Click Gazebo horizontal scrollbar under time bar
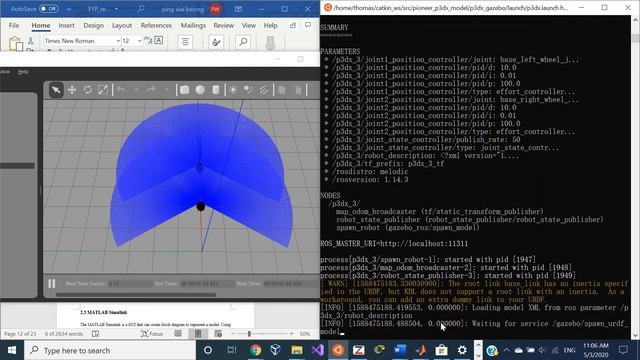The image size is (640, 360). 136,294
